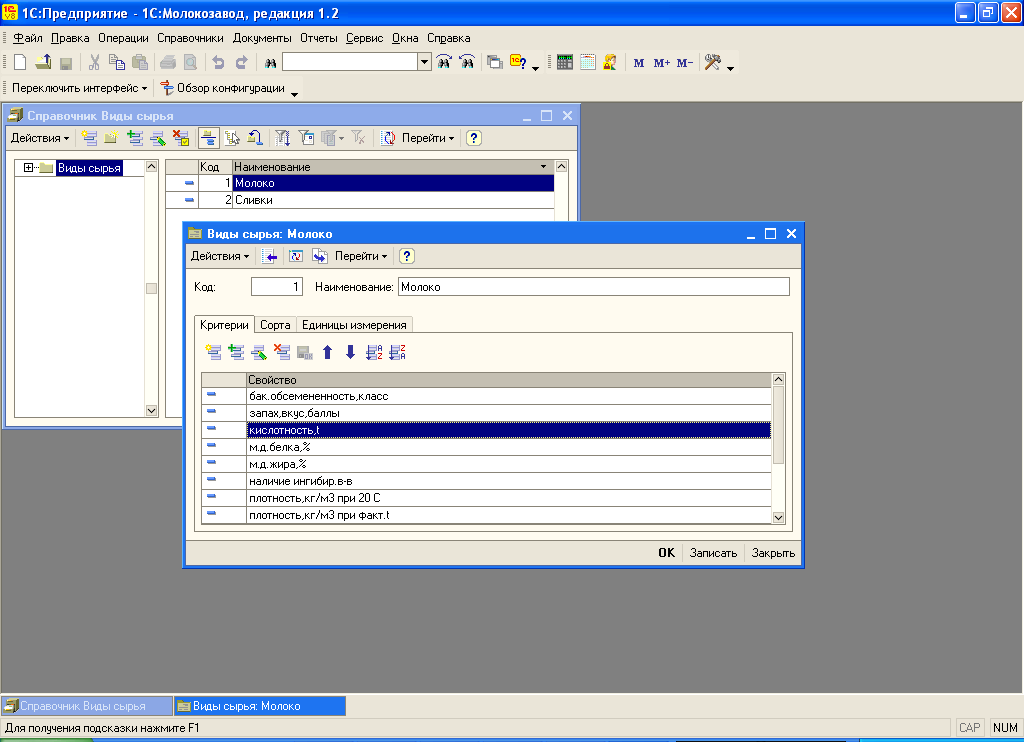1024x742 pixels.
Task: Click the Find binoculars icon beside the search box
Action: tap(270, 63)
